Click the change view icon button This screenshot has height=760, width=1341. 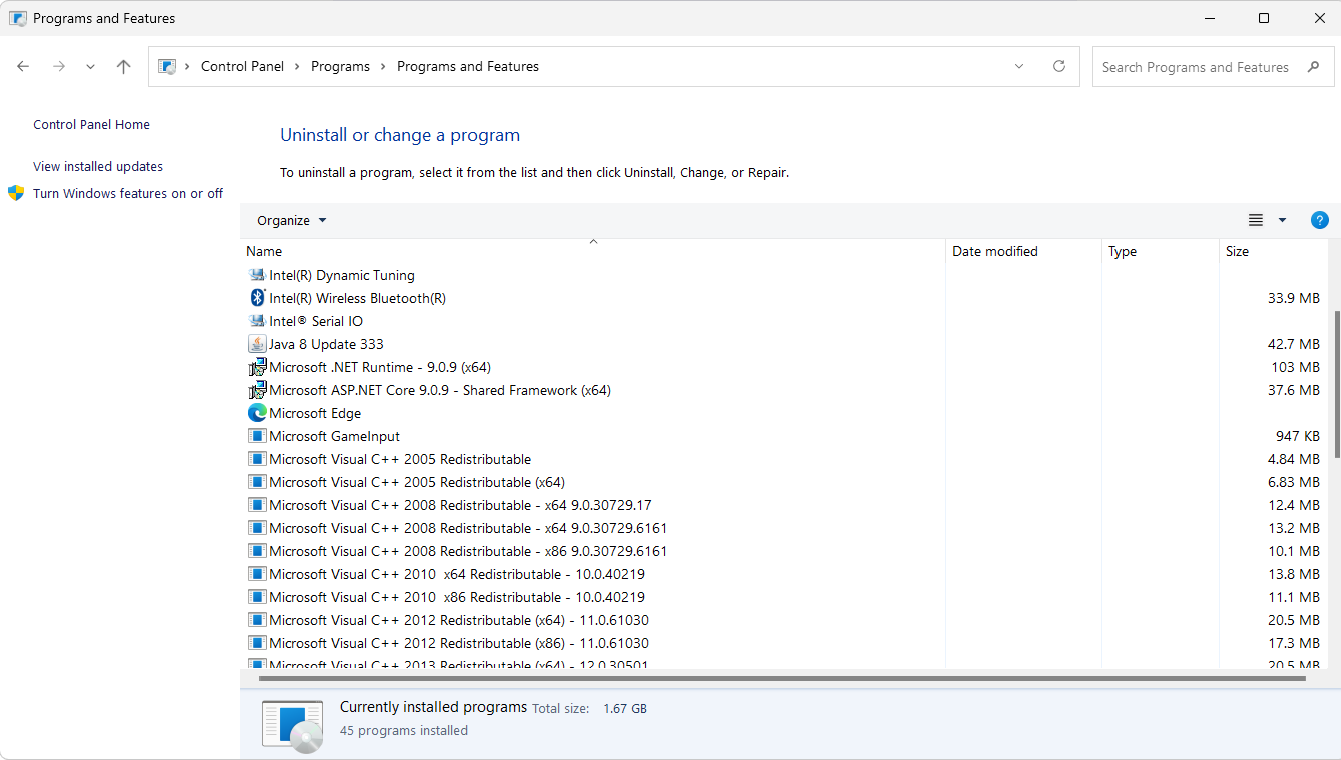point(1256,220)
